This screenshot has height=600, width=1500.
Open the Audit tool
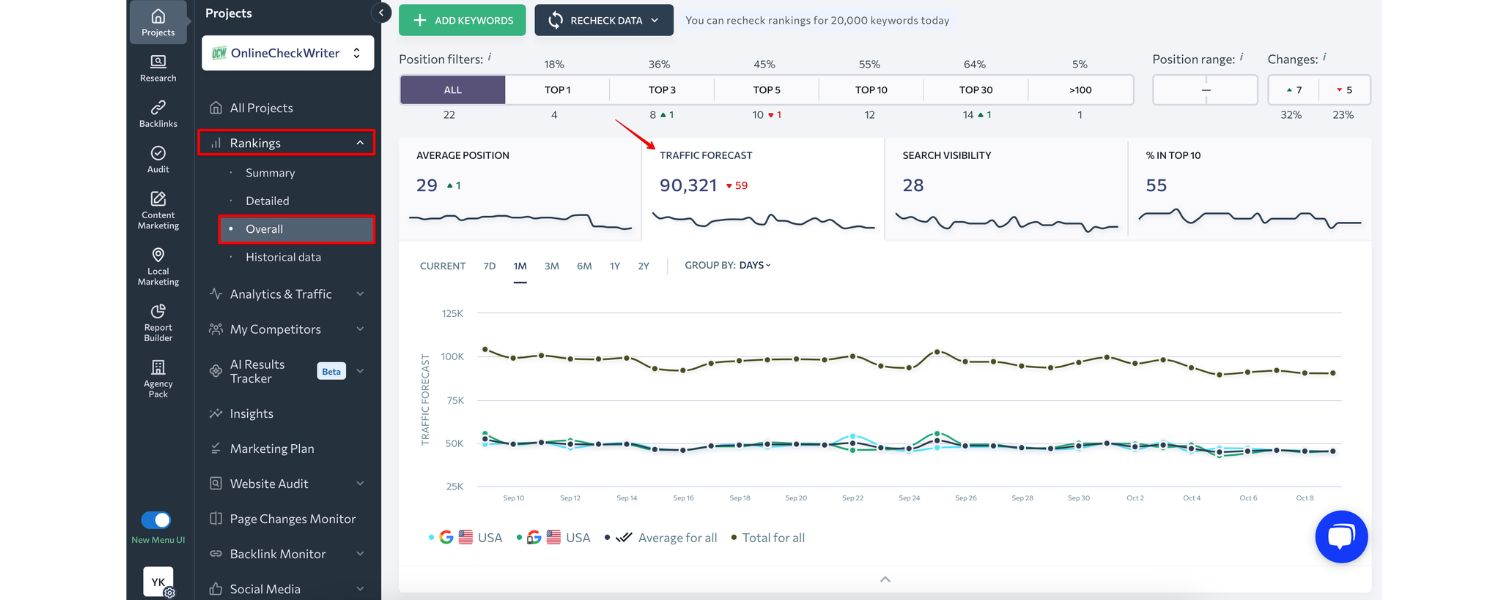tap(157, 158)
